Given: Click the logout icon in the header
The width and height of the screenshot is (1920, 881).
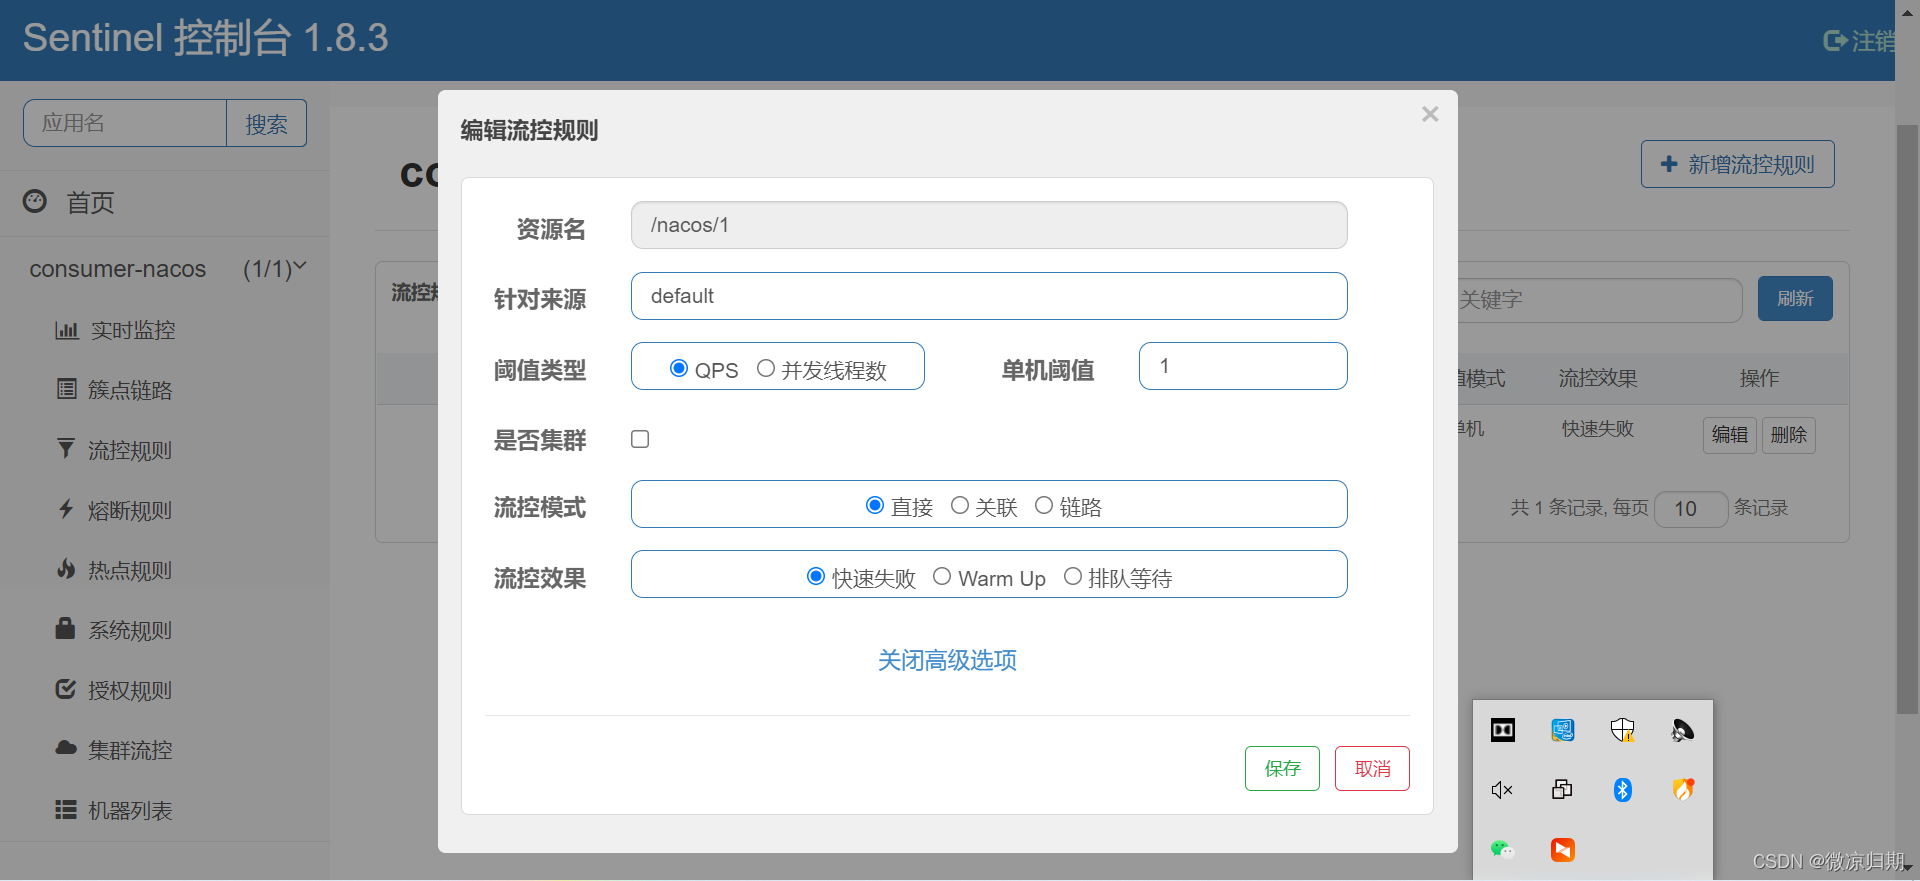Looking at the screenshot, I should 1835,40.
